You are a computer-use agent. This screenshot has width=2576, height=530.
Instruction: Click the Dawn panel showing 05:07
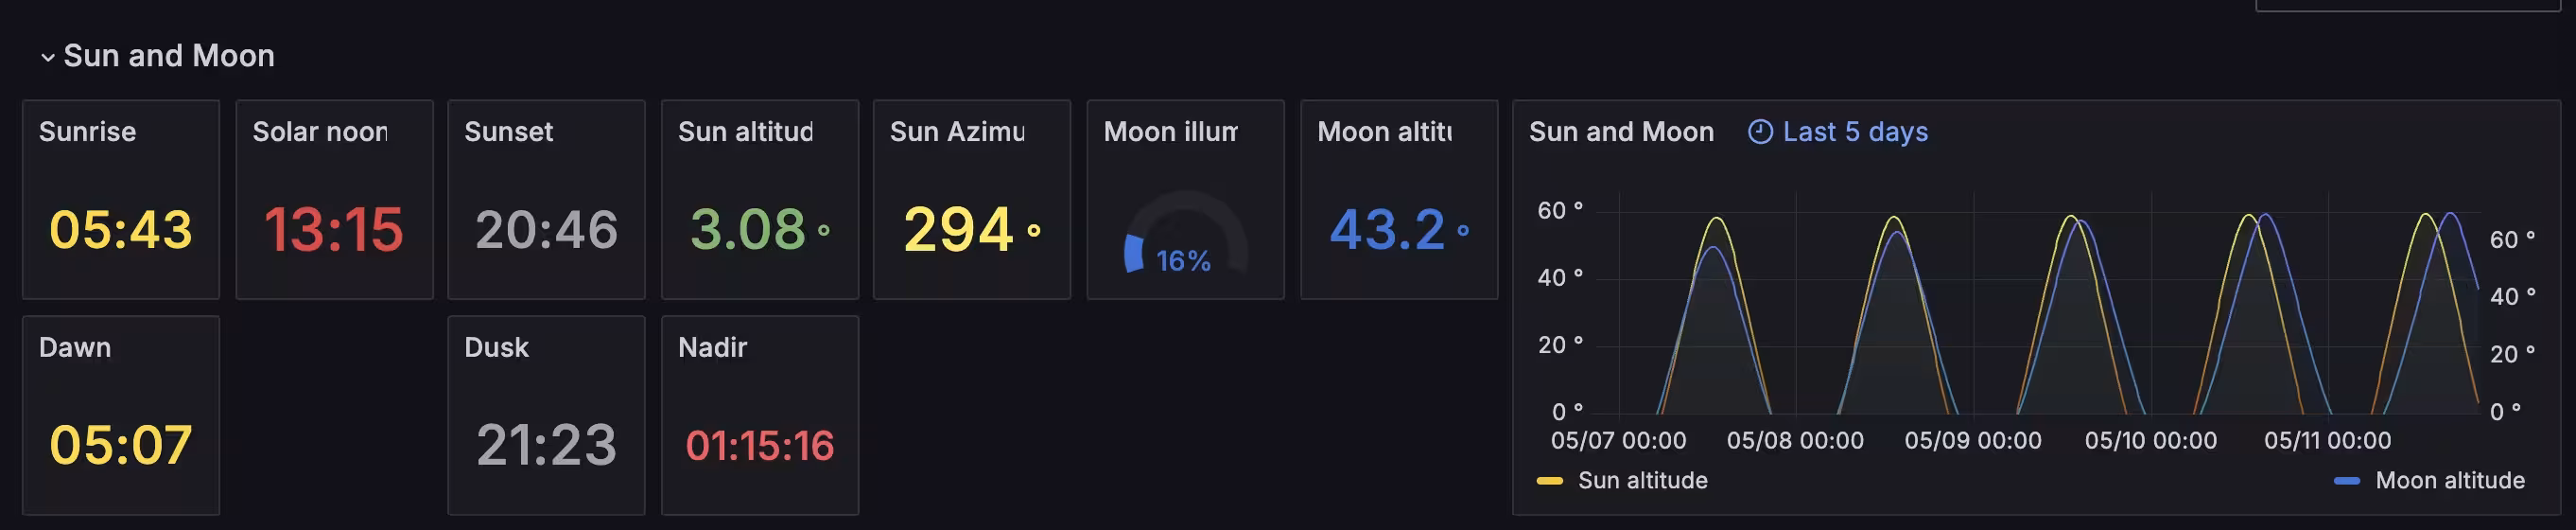121,415
